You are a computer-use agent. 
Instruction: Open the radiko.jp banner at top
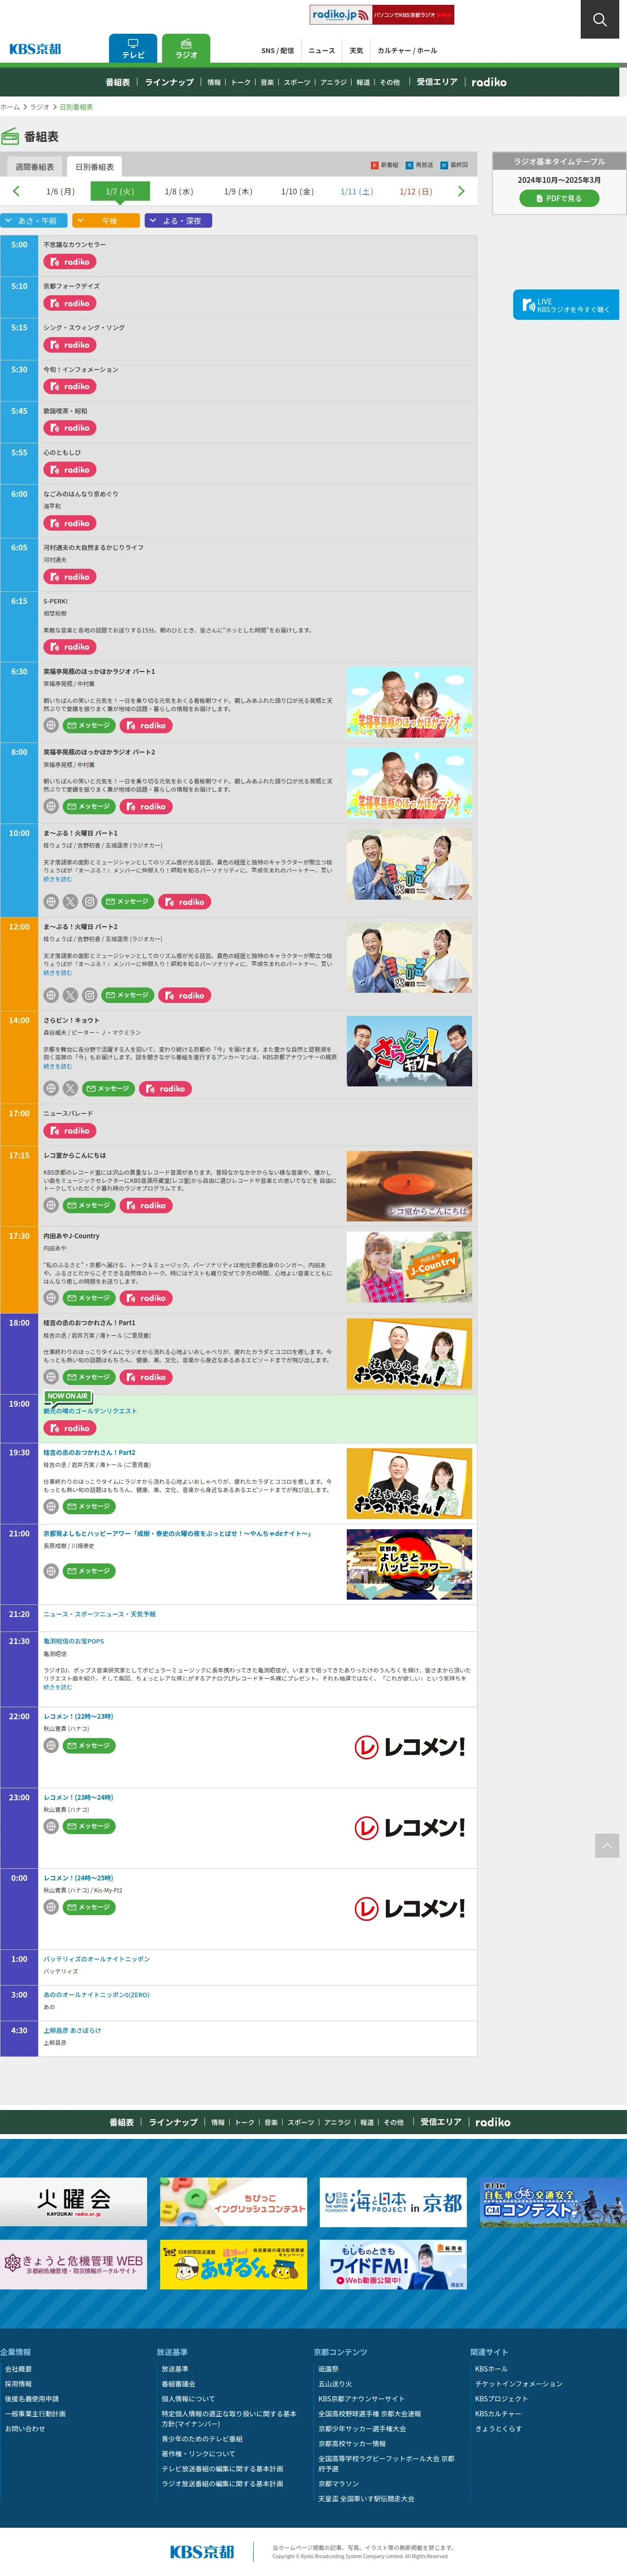tap(381, 15)
